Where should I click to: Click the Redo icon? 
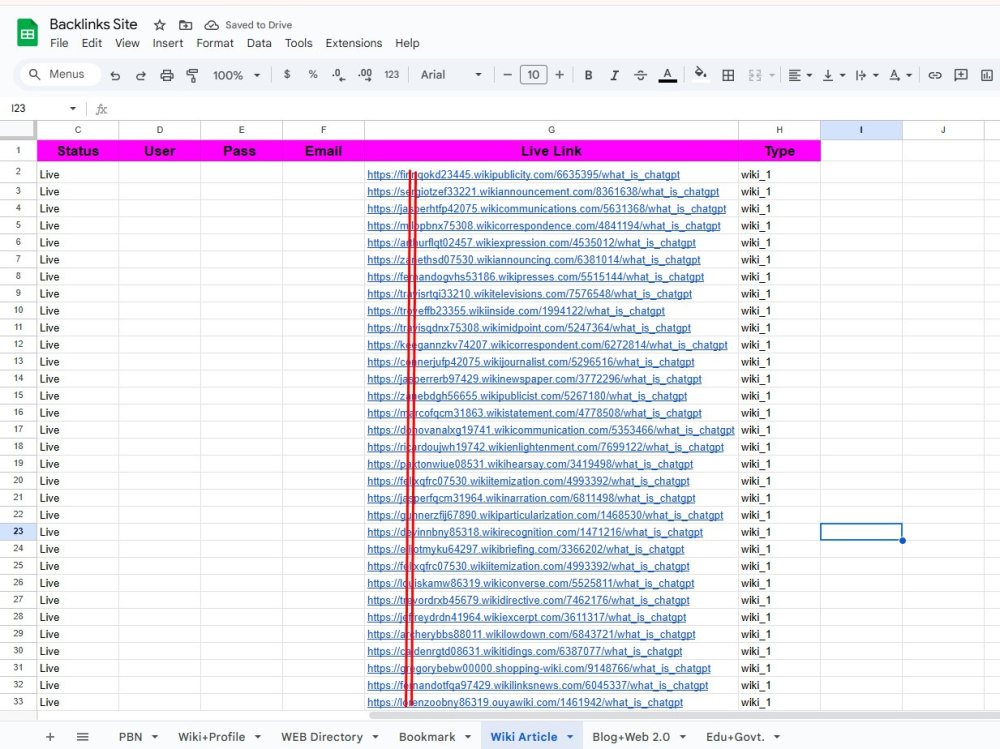(140, 75)
